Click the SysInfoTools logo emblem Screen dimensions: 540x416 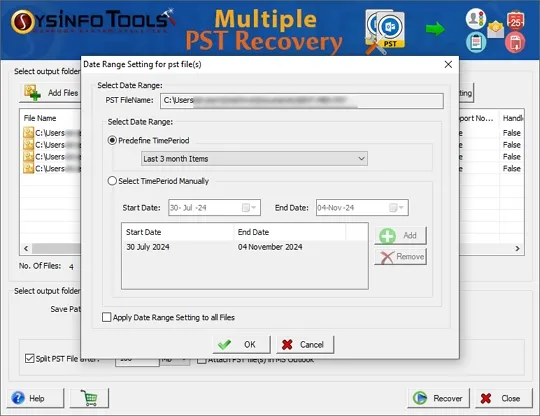23,22
